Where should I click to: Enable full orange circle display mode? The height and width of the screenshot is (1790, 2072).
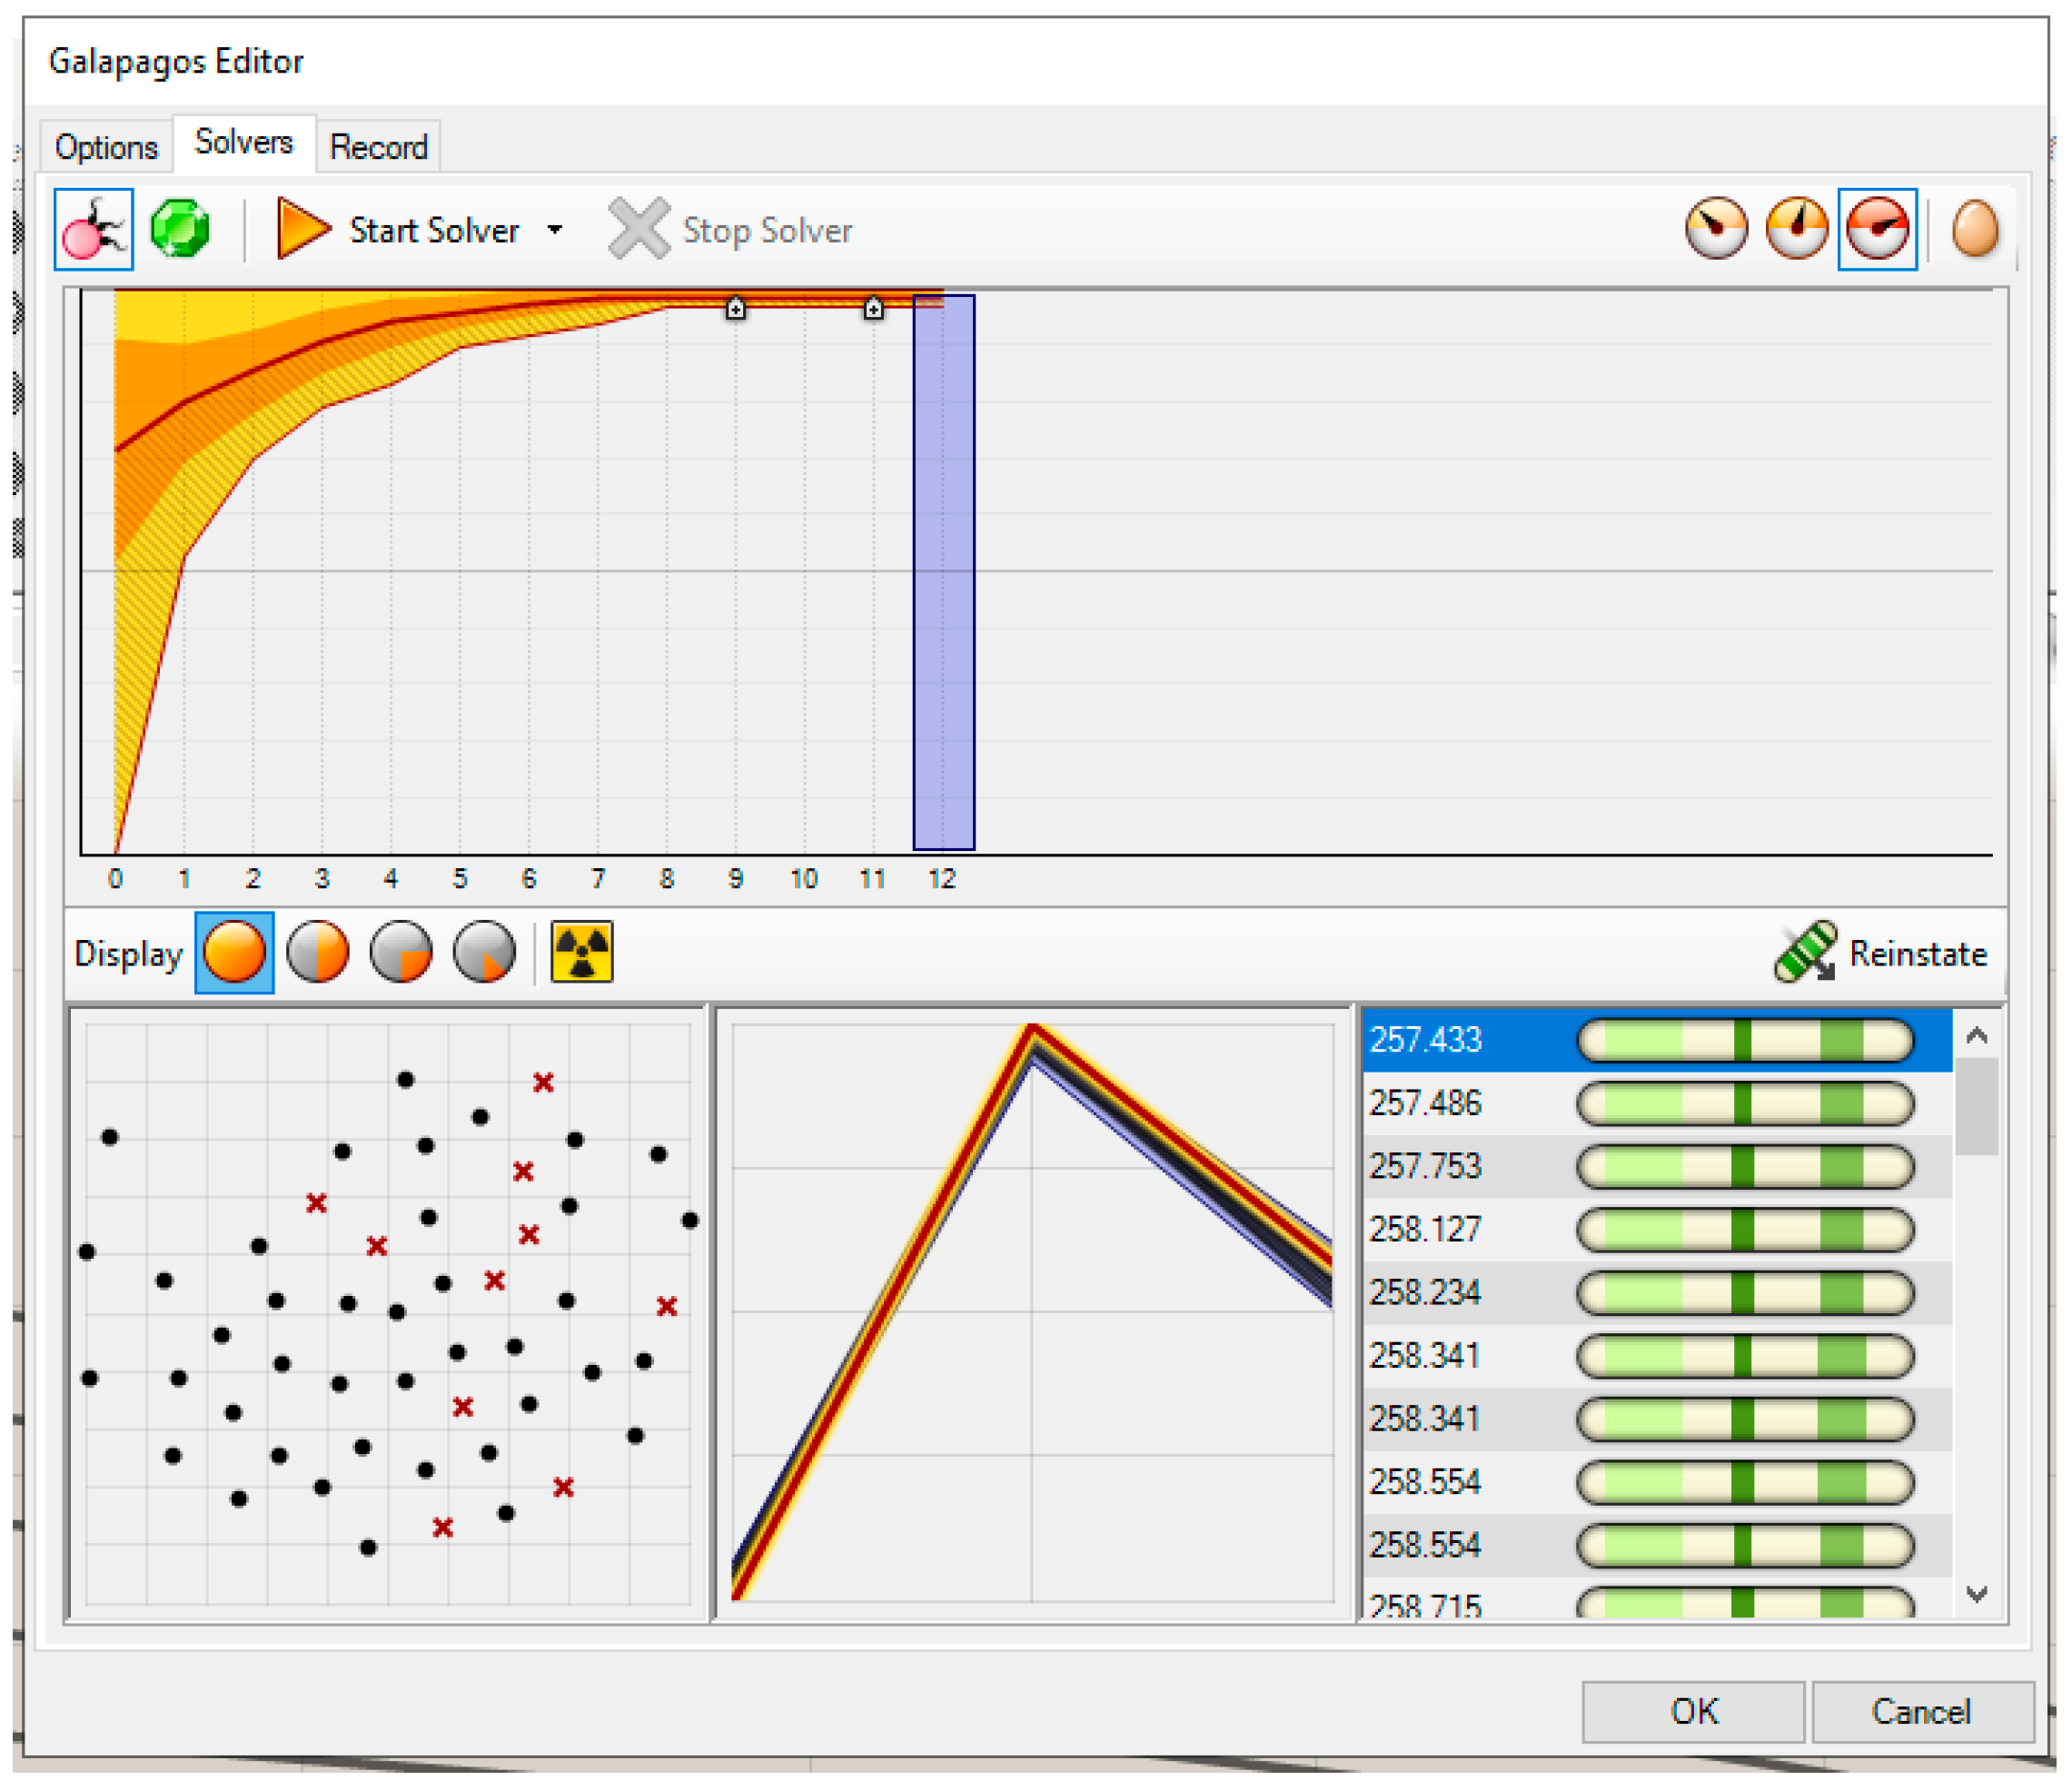click(x=234, y=952)
